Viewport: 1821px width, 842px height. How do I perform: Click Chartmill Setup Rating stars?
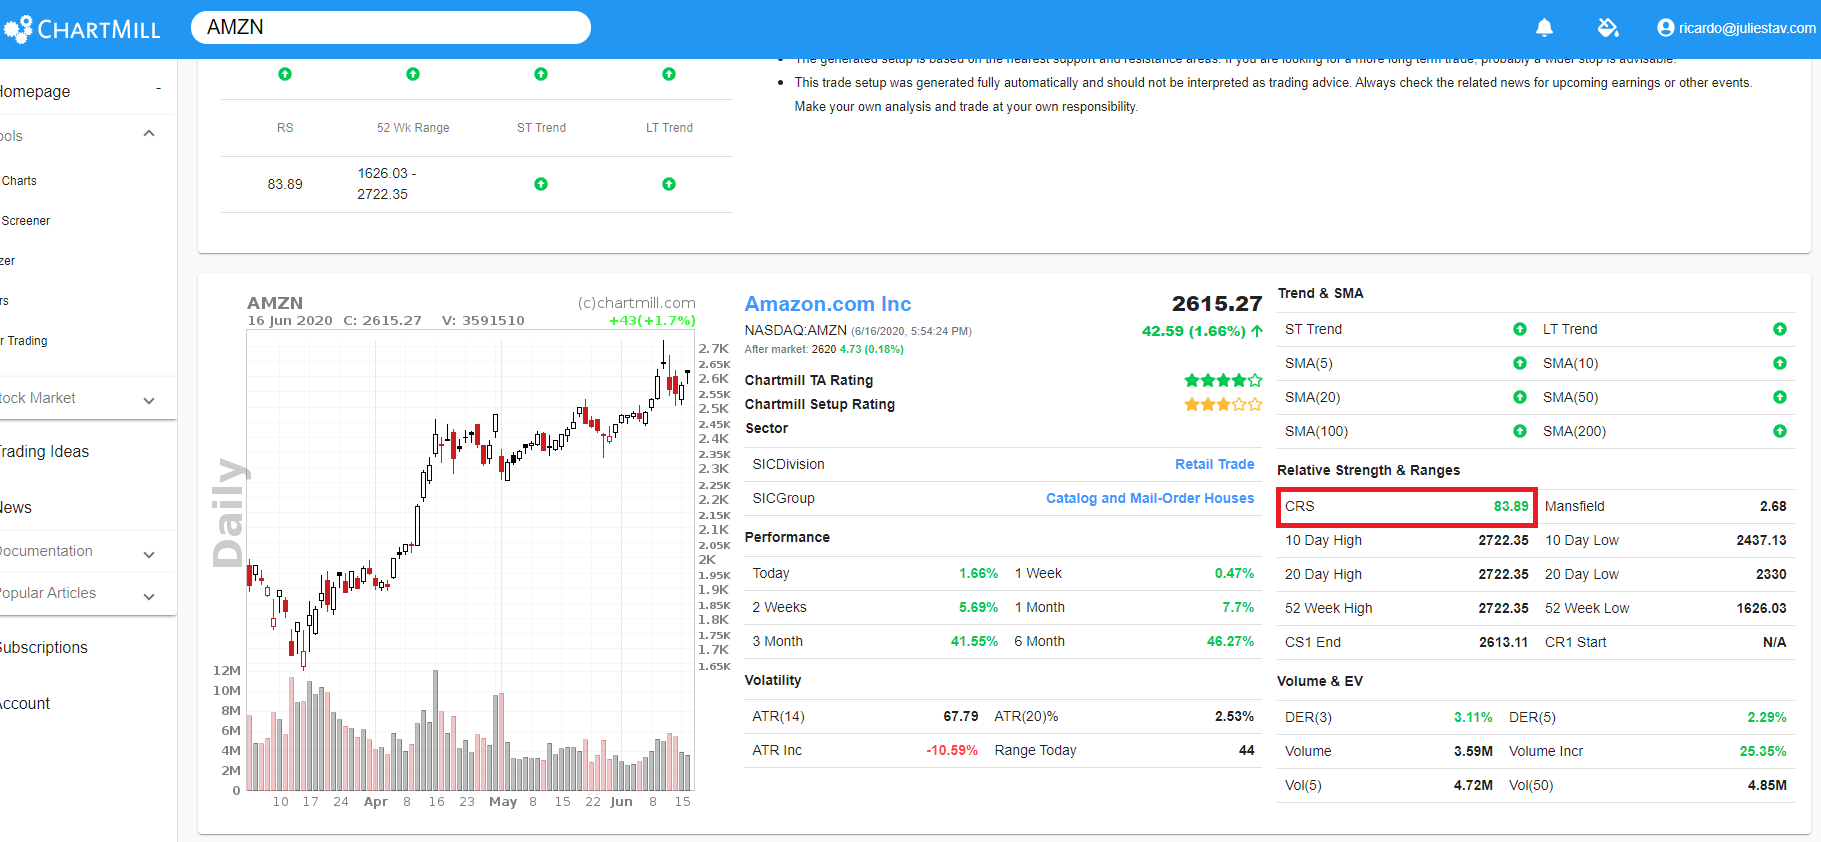(x=1223, y=404)
